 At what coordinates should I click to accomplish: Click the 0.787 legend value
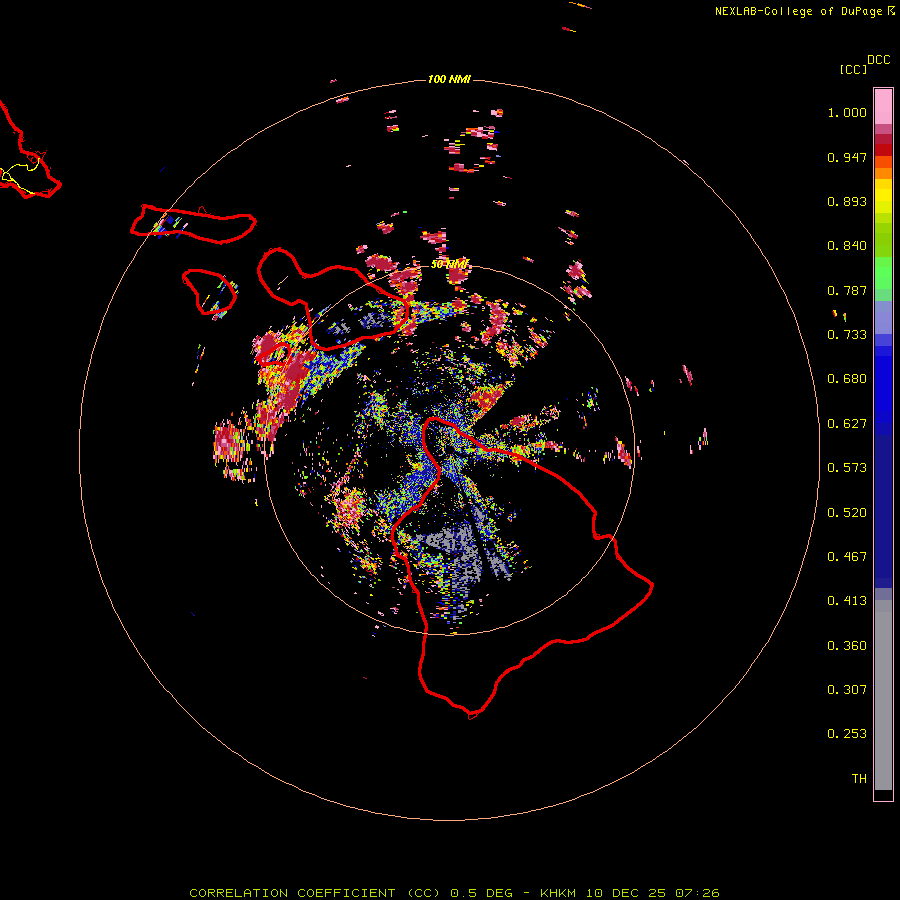click(x=847, y=290)
